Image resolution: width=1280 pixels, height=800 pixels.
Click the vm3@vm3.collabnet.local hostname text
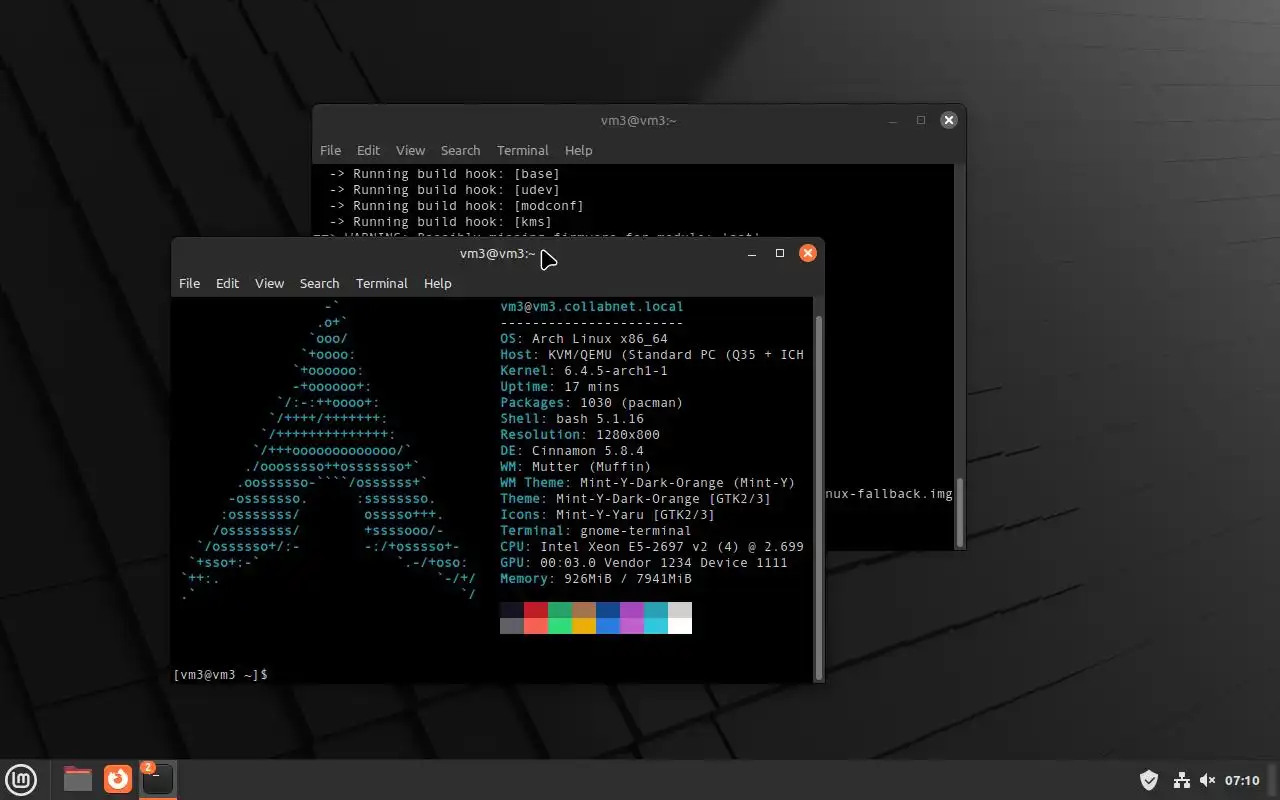(592, 307)
